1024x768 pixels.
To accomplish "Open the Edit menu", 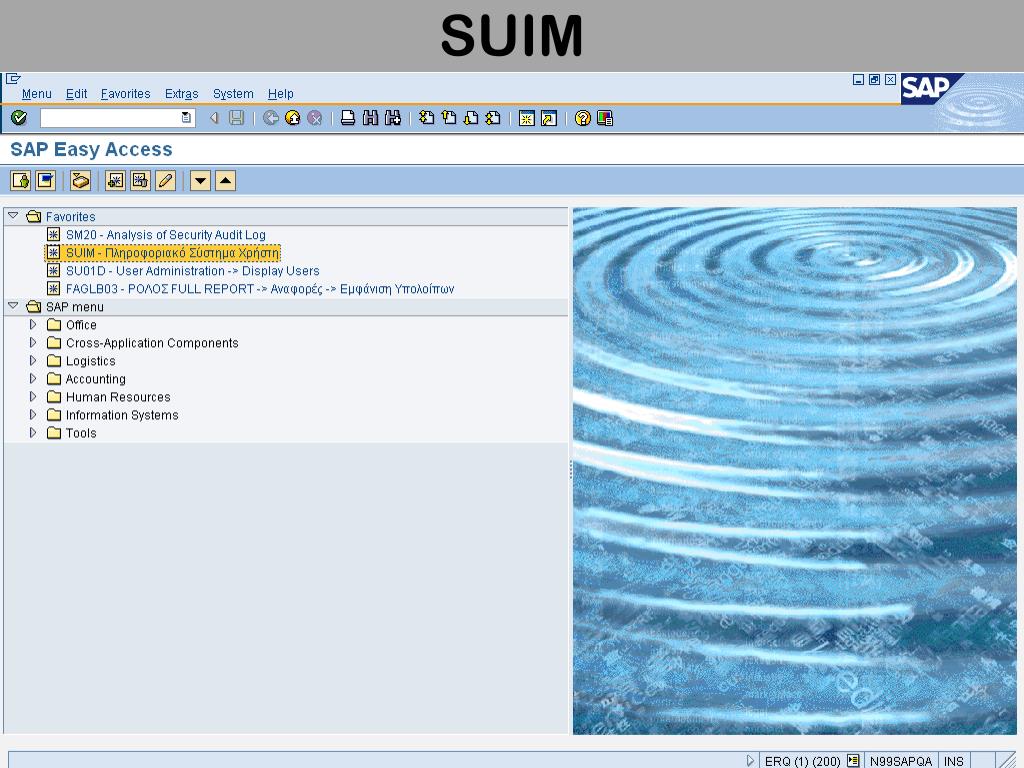I will 76,94.
